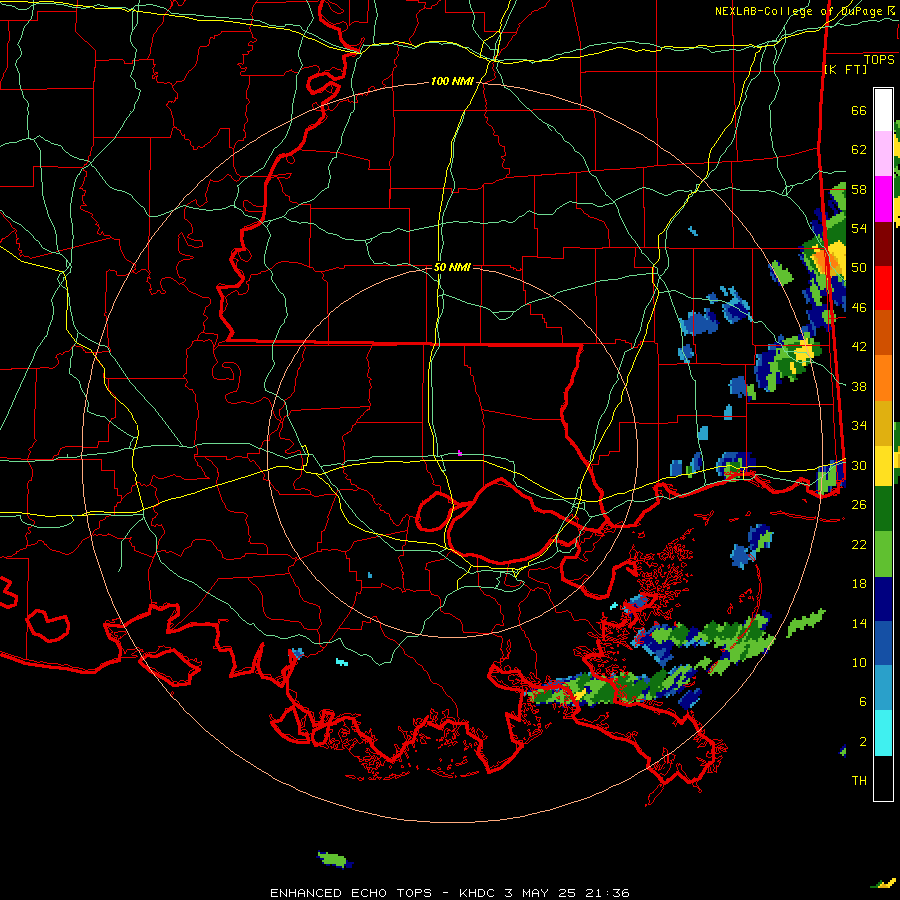
Task: Click the 50 value on the scale
Action: (x=859, y=268)
